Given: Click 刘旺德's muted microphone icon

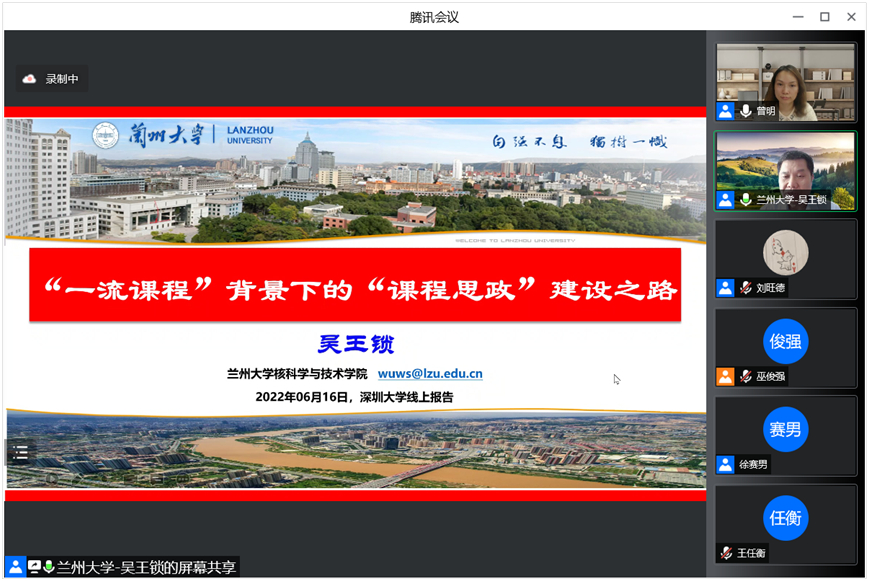Looking at the screenshot, I should pyautogui.click(x=745, y=288).
